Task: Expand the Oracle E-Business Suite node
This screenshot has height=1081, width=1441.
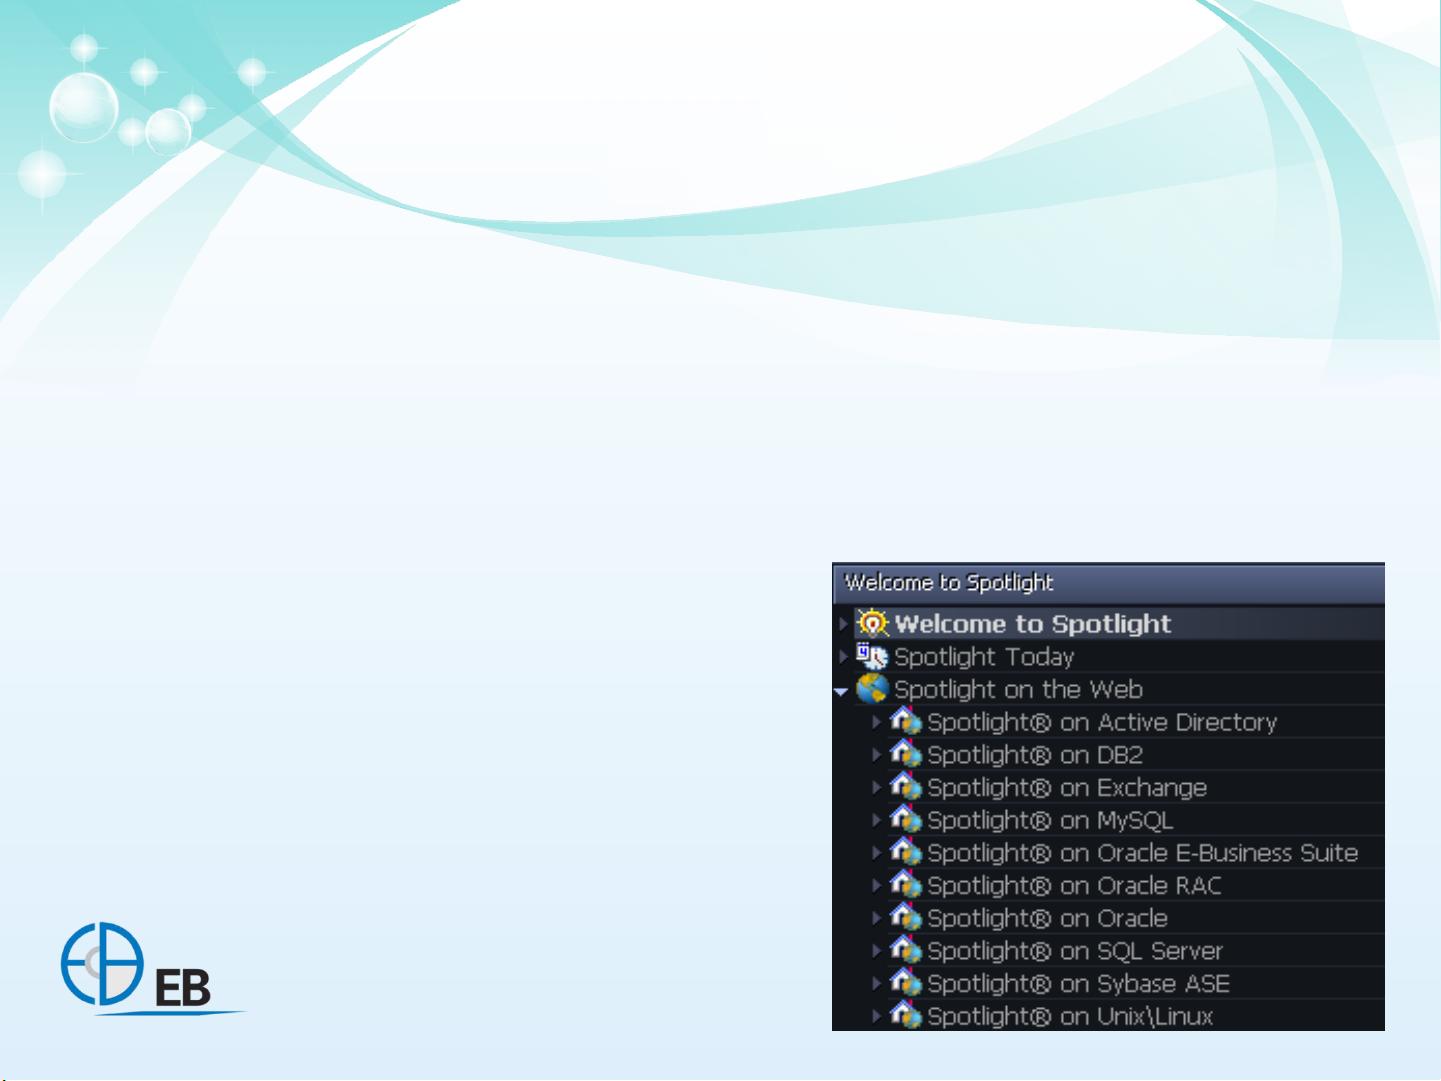Action: click(x=877, y=853)
